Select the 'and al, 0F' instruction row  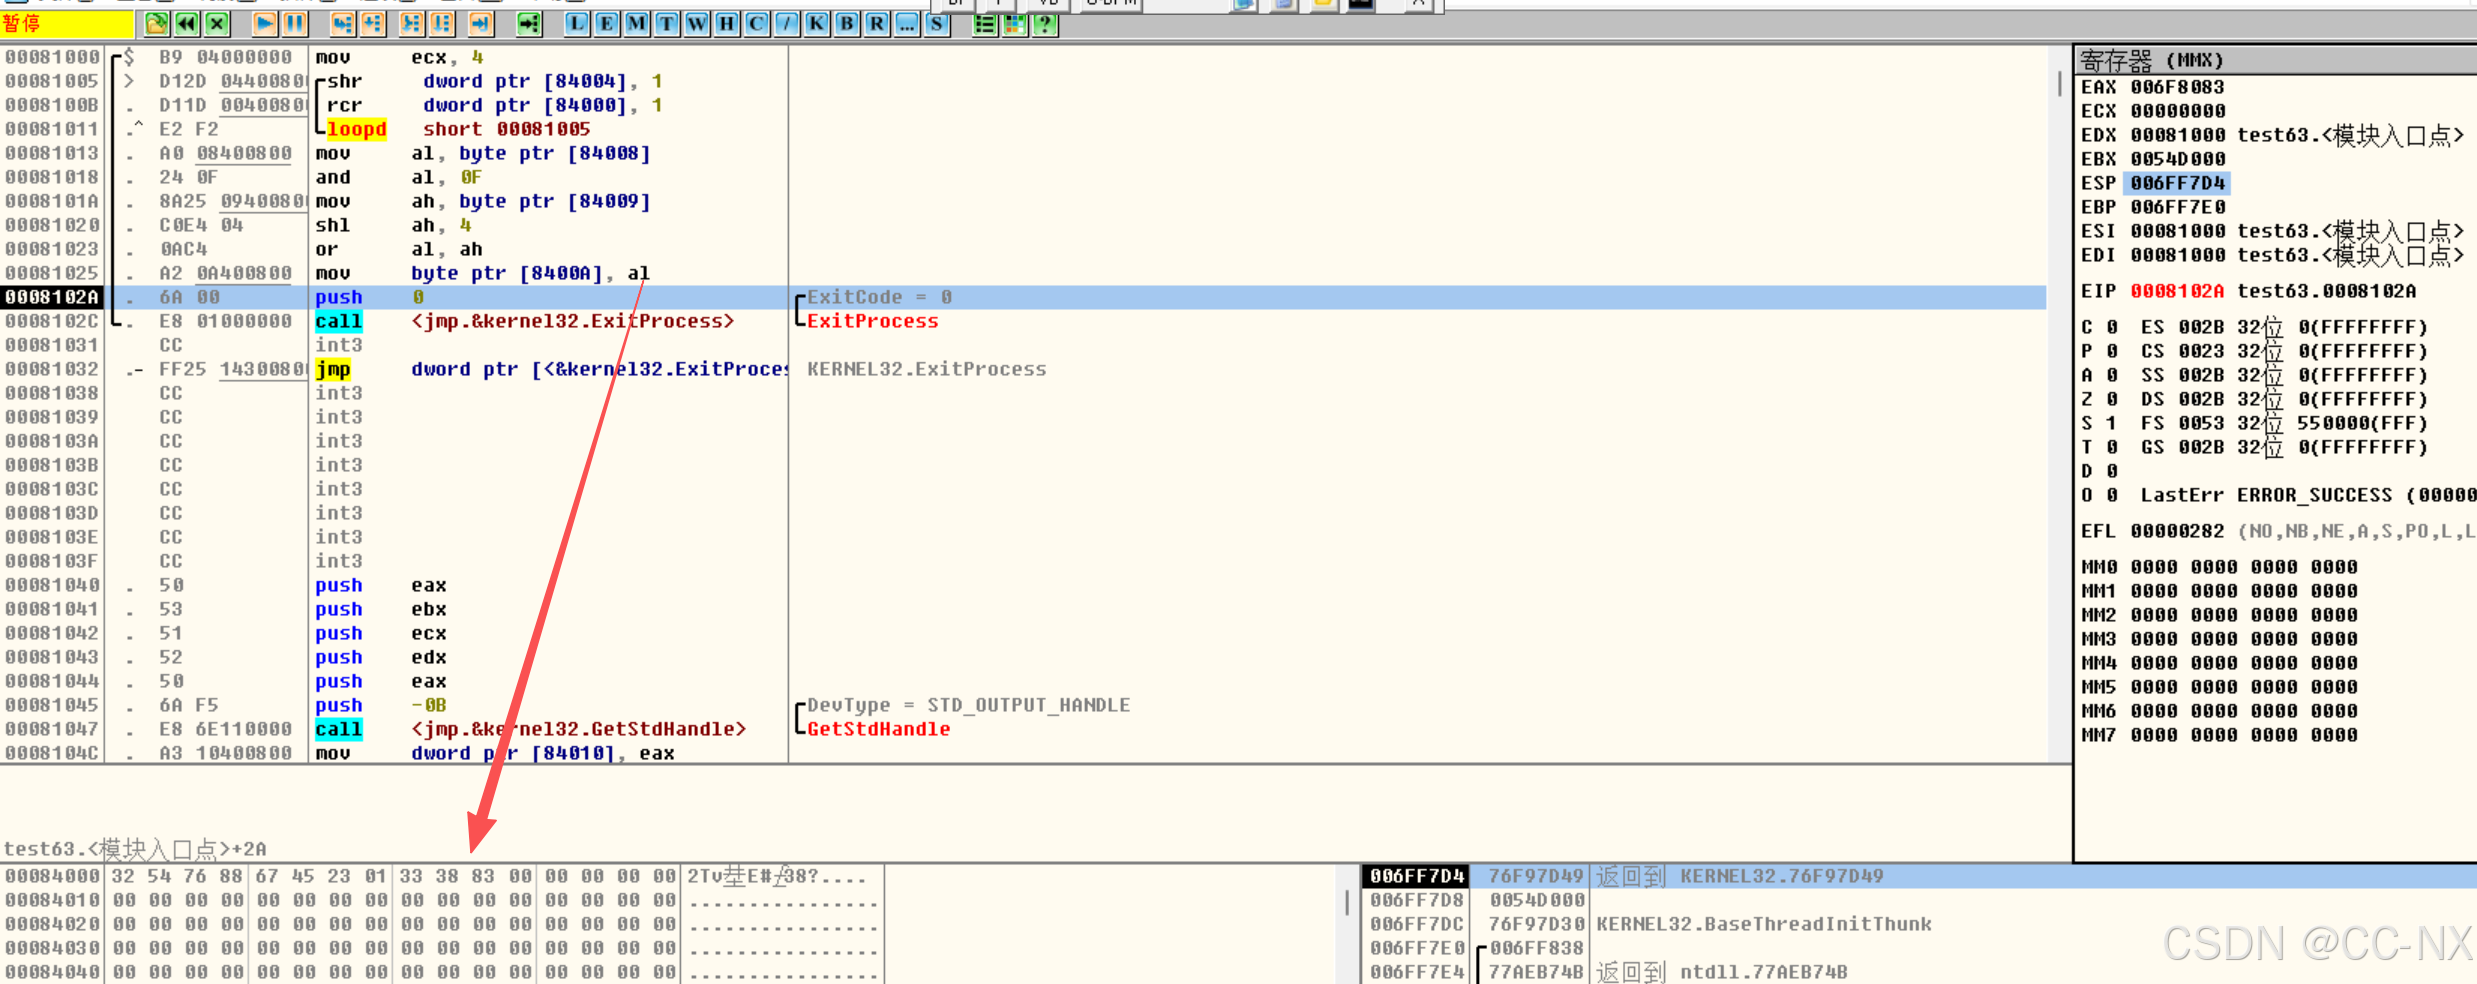[1023, 177]
